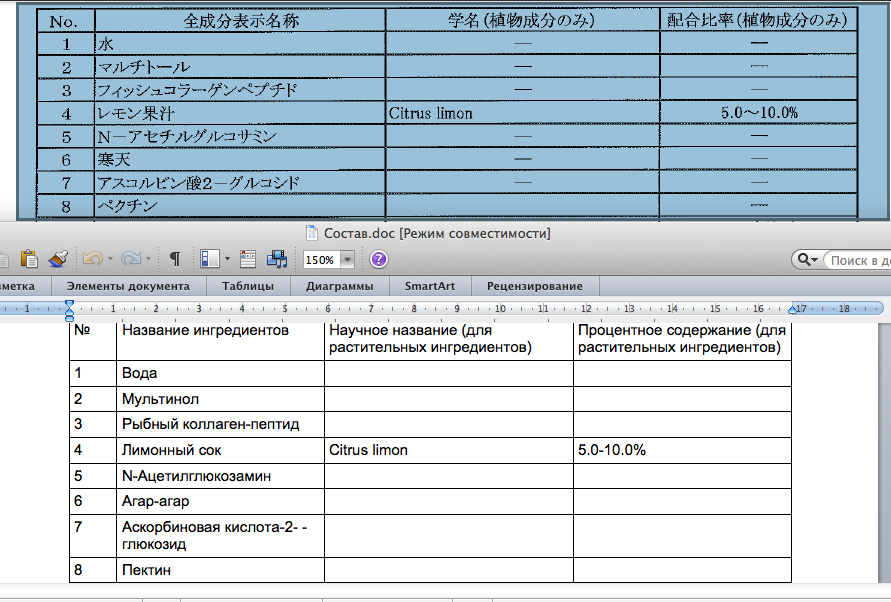Open the sidebar options dropdown arrow
891x602 pixels.
(x=227, y=260)
